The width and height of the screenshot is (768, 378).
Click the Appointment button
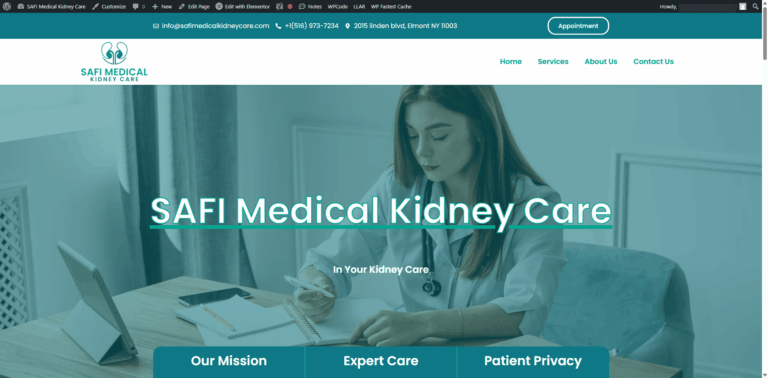click(x=578, y=26)
